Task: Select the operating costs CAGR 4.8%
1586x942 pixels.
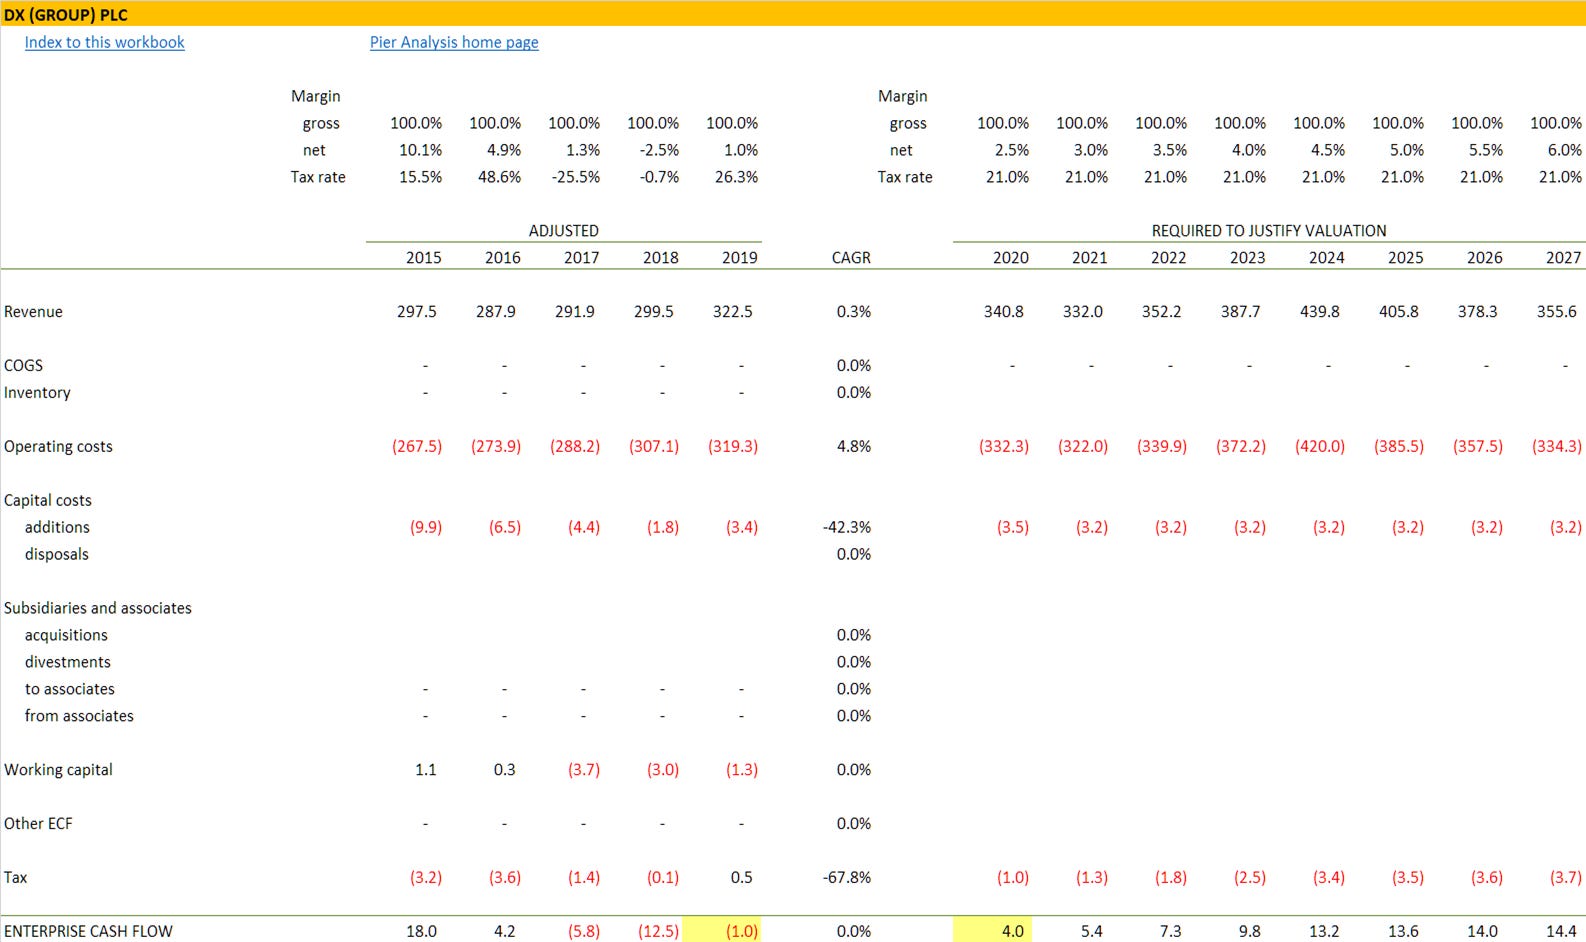Action: (853, 446)
